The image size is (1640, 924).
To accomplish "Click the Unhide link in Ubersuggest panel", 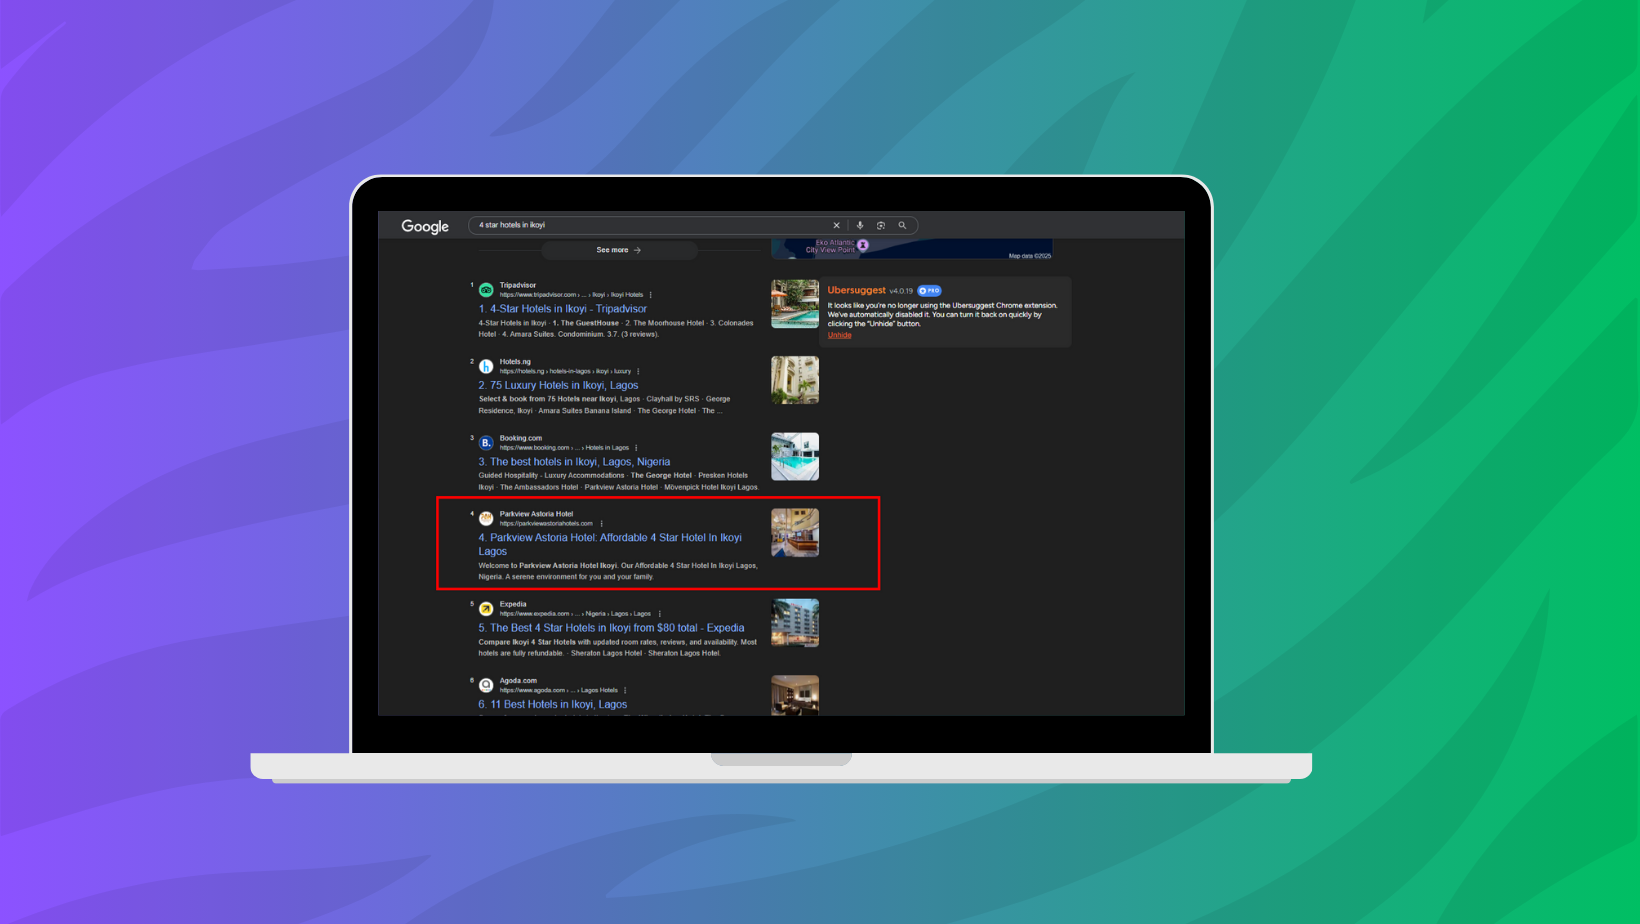I will 840,335.
